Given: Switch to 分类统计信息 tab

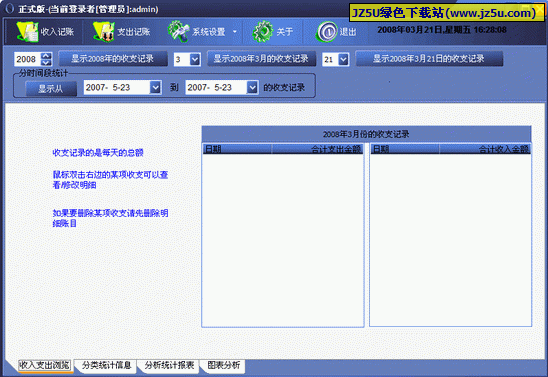Looking at the screenshot, I should [107, 365].
